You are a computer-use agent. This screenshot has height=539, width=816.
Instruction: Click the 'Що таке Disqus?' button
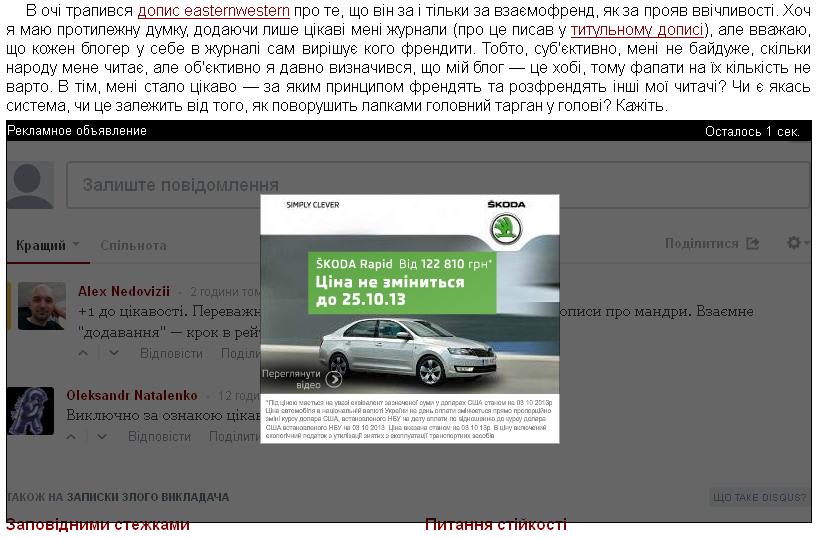coord(759,497)
